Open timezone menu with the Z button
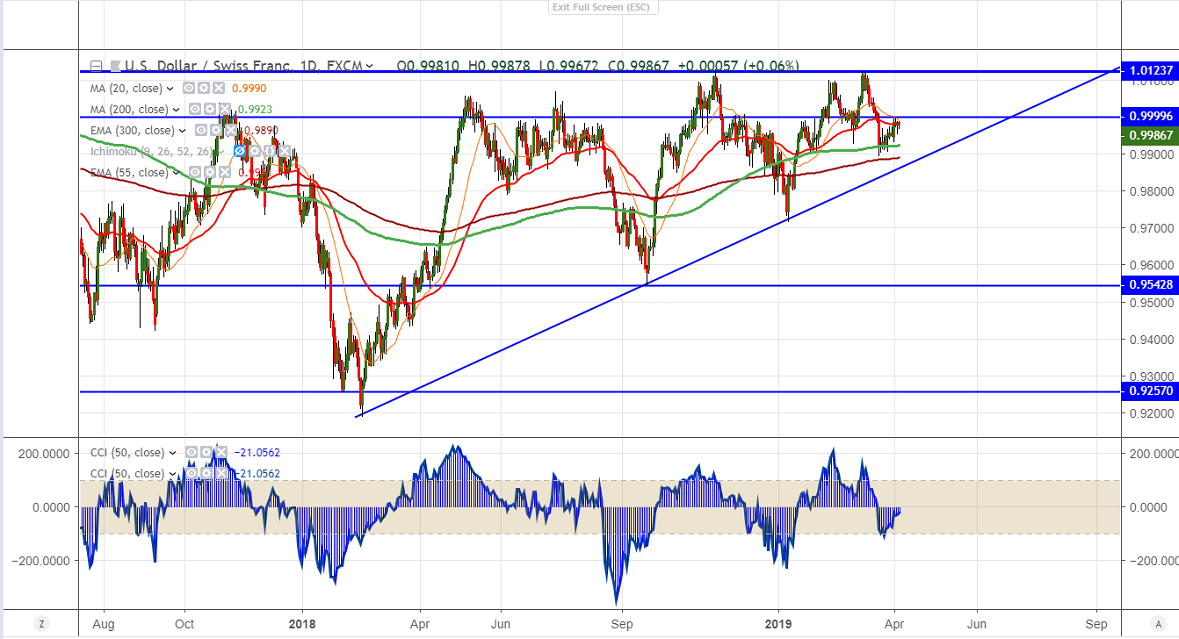The width and height of the screenshot is (1179, 639). tap(41, 624)
